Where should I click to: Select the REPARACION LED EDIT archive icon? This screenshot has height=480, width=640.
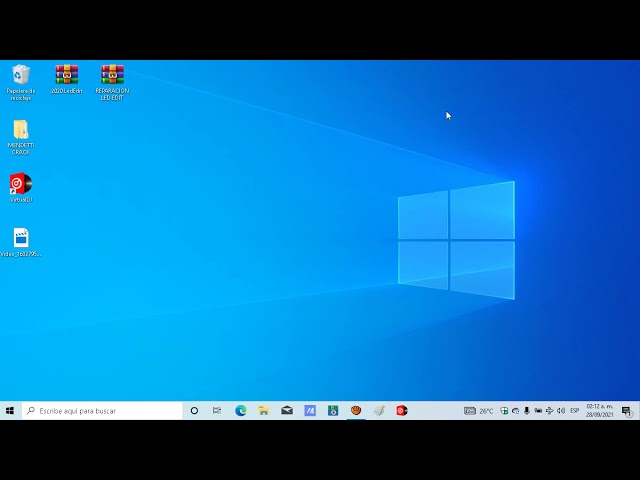point(112,82)
